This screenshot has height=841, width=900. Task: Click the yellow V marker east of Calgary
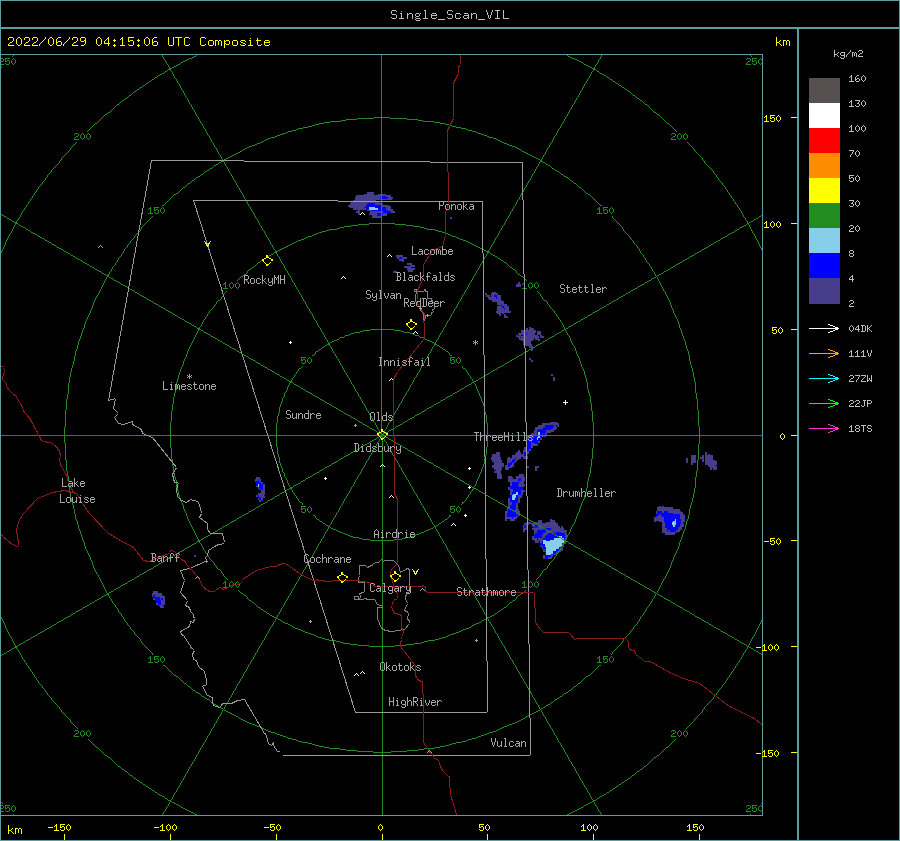(416, 572)
